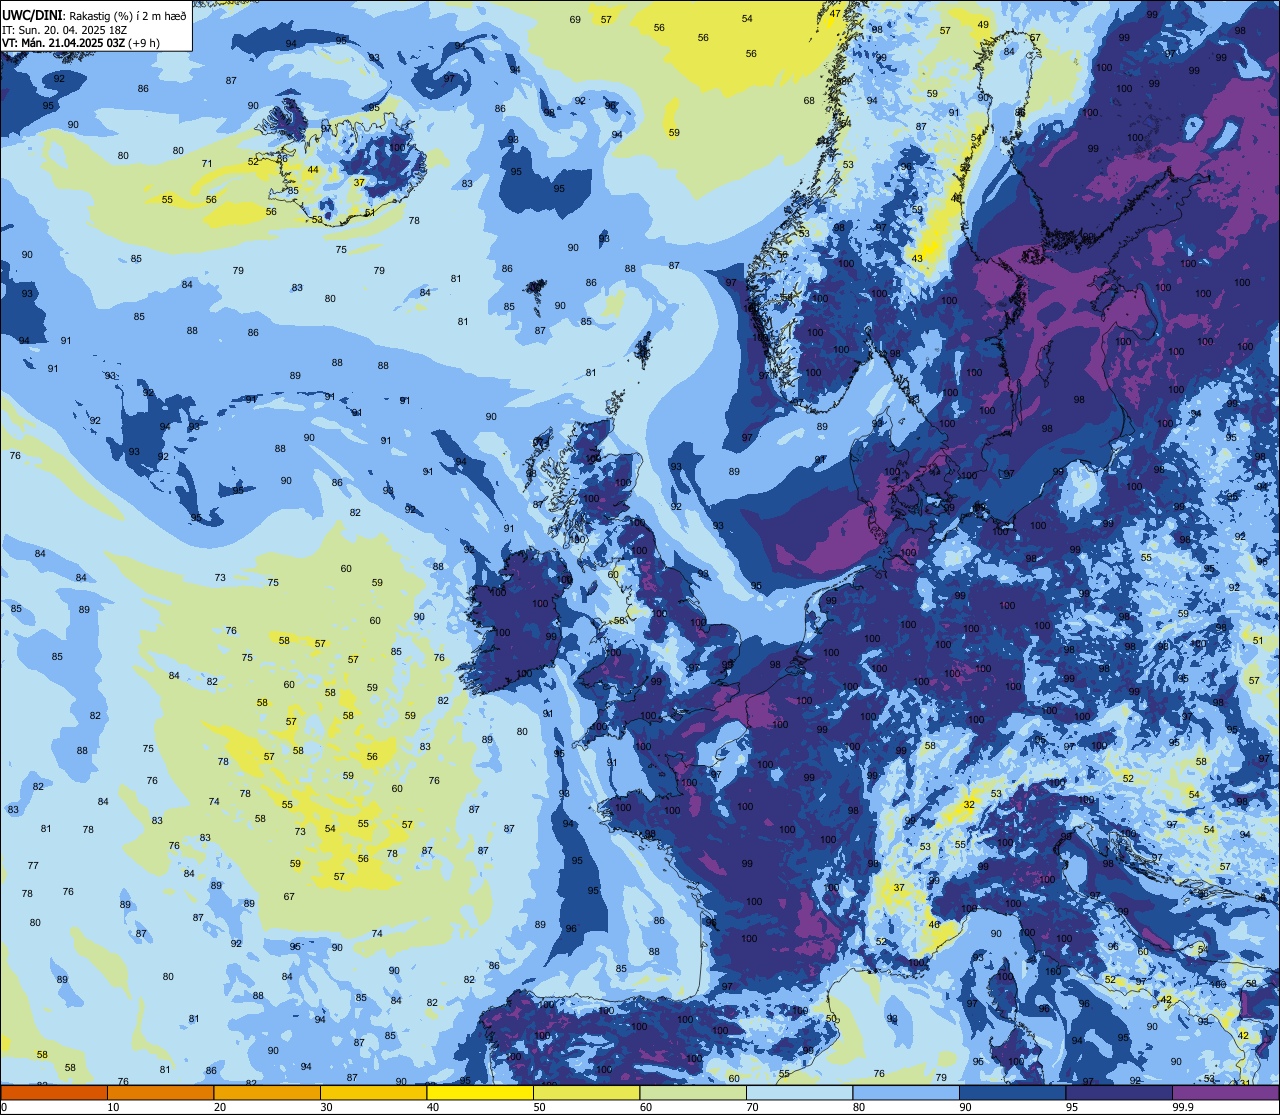
Task: Click the darkest orange legend segment below 10
Action: [x=54, y=1092]
